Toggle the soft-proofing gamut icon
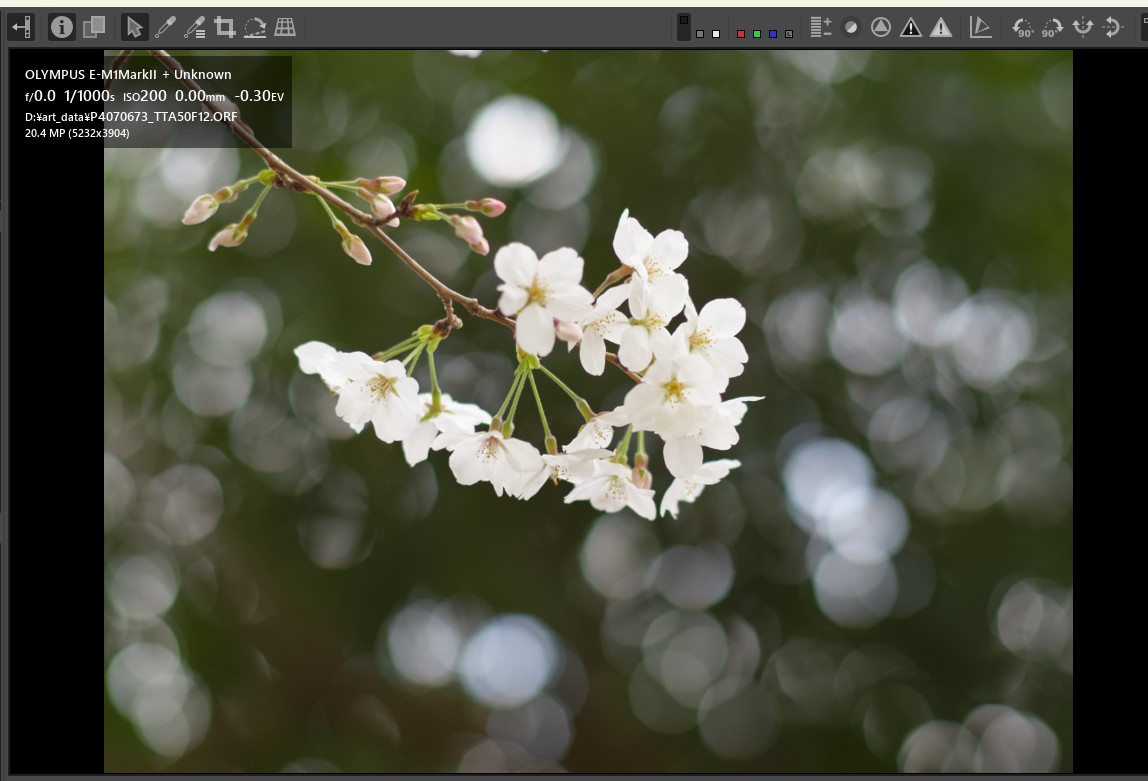This screenshot has height=781, width=1148. (980, 28)
